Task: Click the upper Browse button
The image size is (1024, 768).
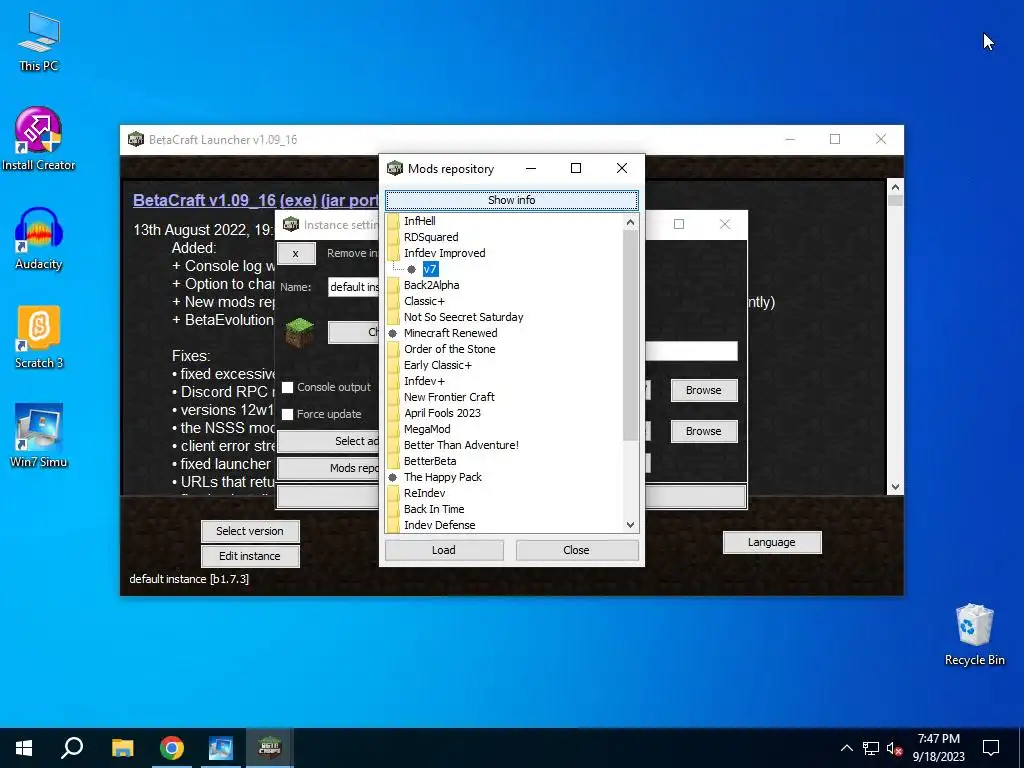Action: [703, 390]
